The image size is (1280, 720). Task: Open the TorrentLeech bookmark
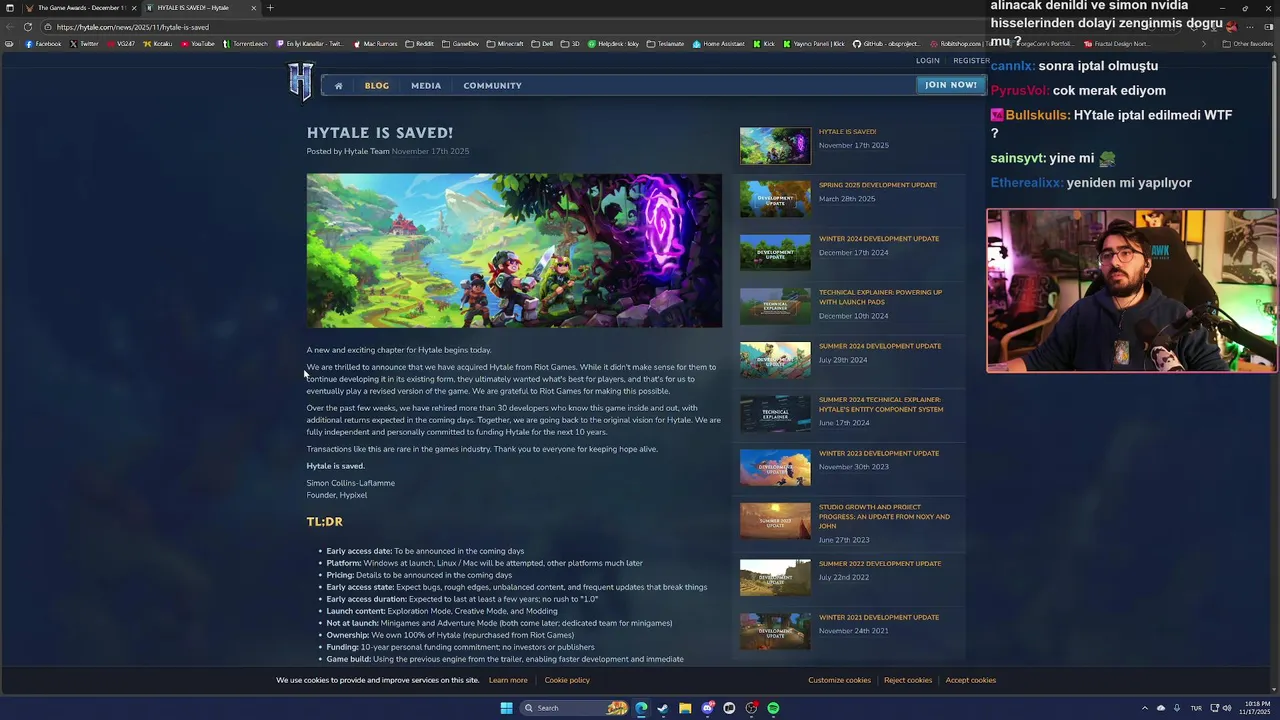[x=246, y=44]
